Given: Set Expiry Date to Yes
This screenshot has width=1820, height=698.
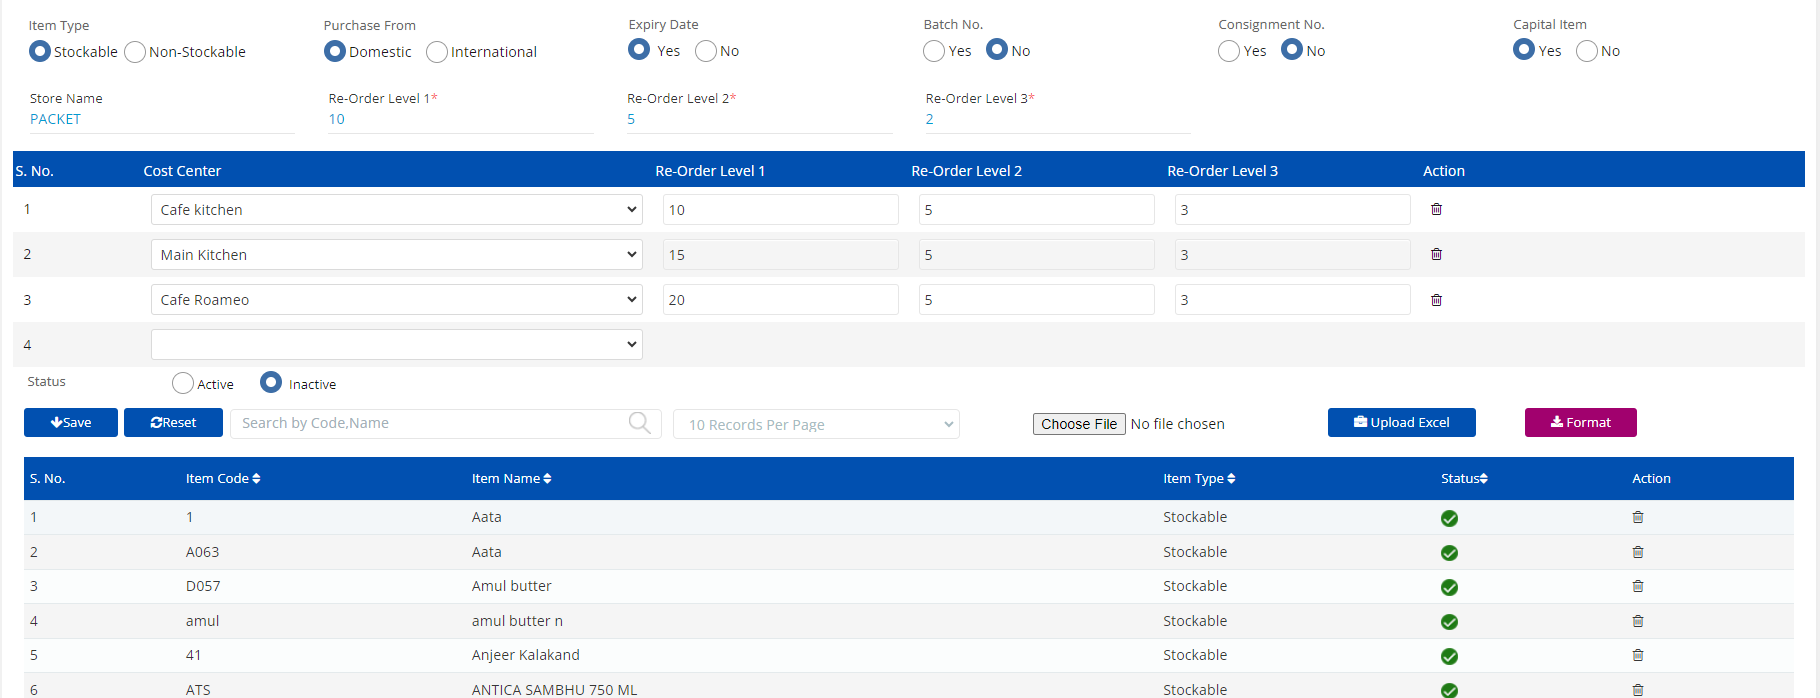Looking at the screenshot, I should click(x=639, y=49).
